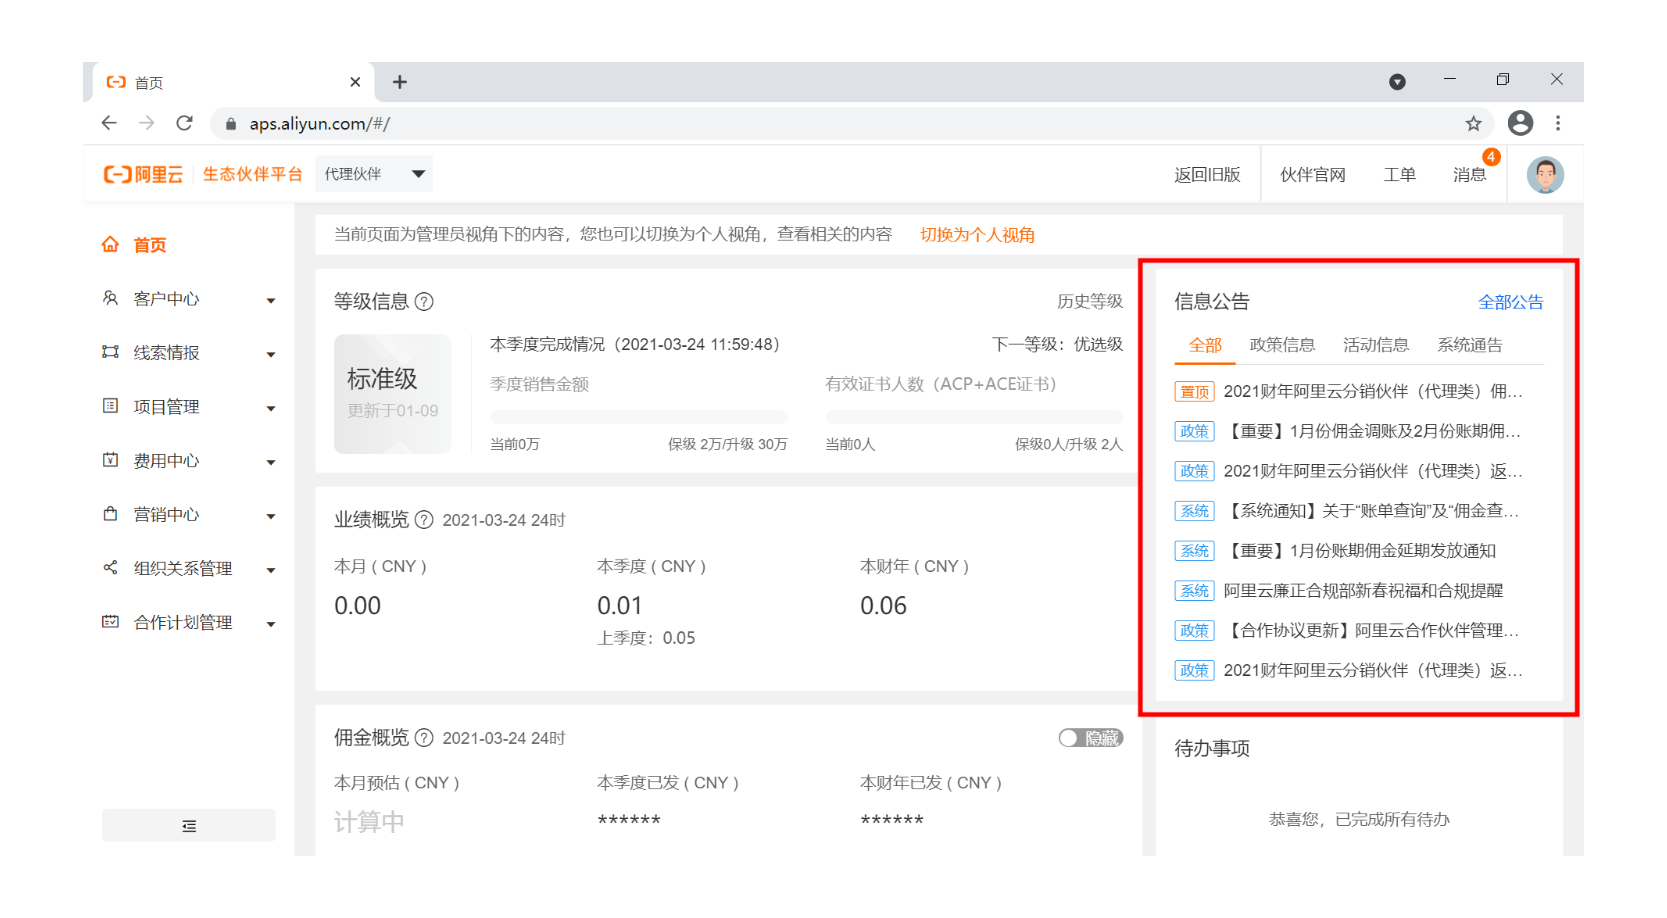Click the 客户中心 people icon
Viewport: 1667px width, 918px height.
click(x=110, y=298)
